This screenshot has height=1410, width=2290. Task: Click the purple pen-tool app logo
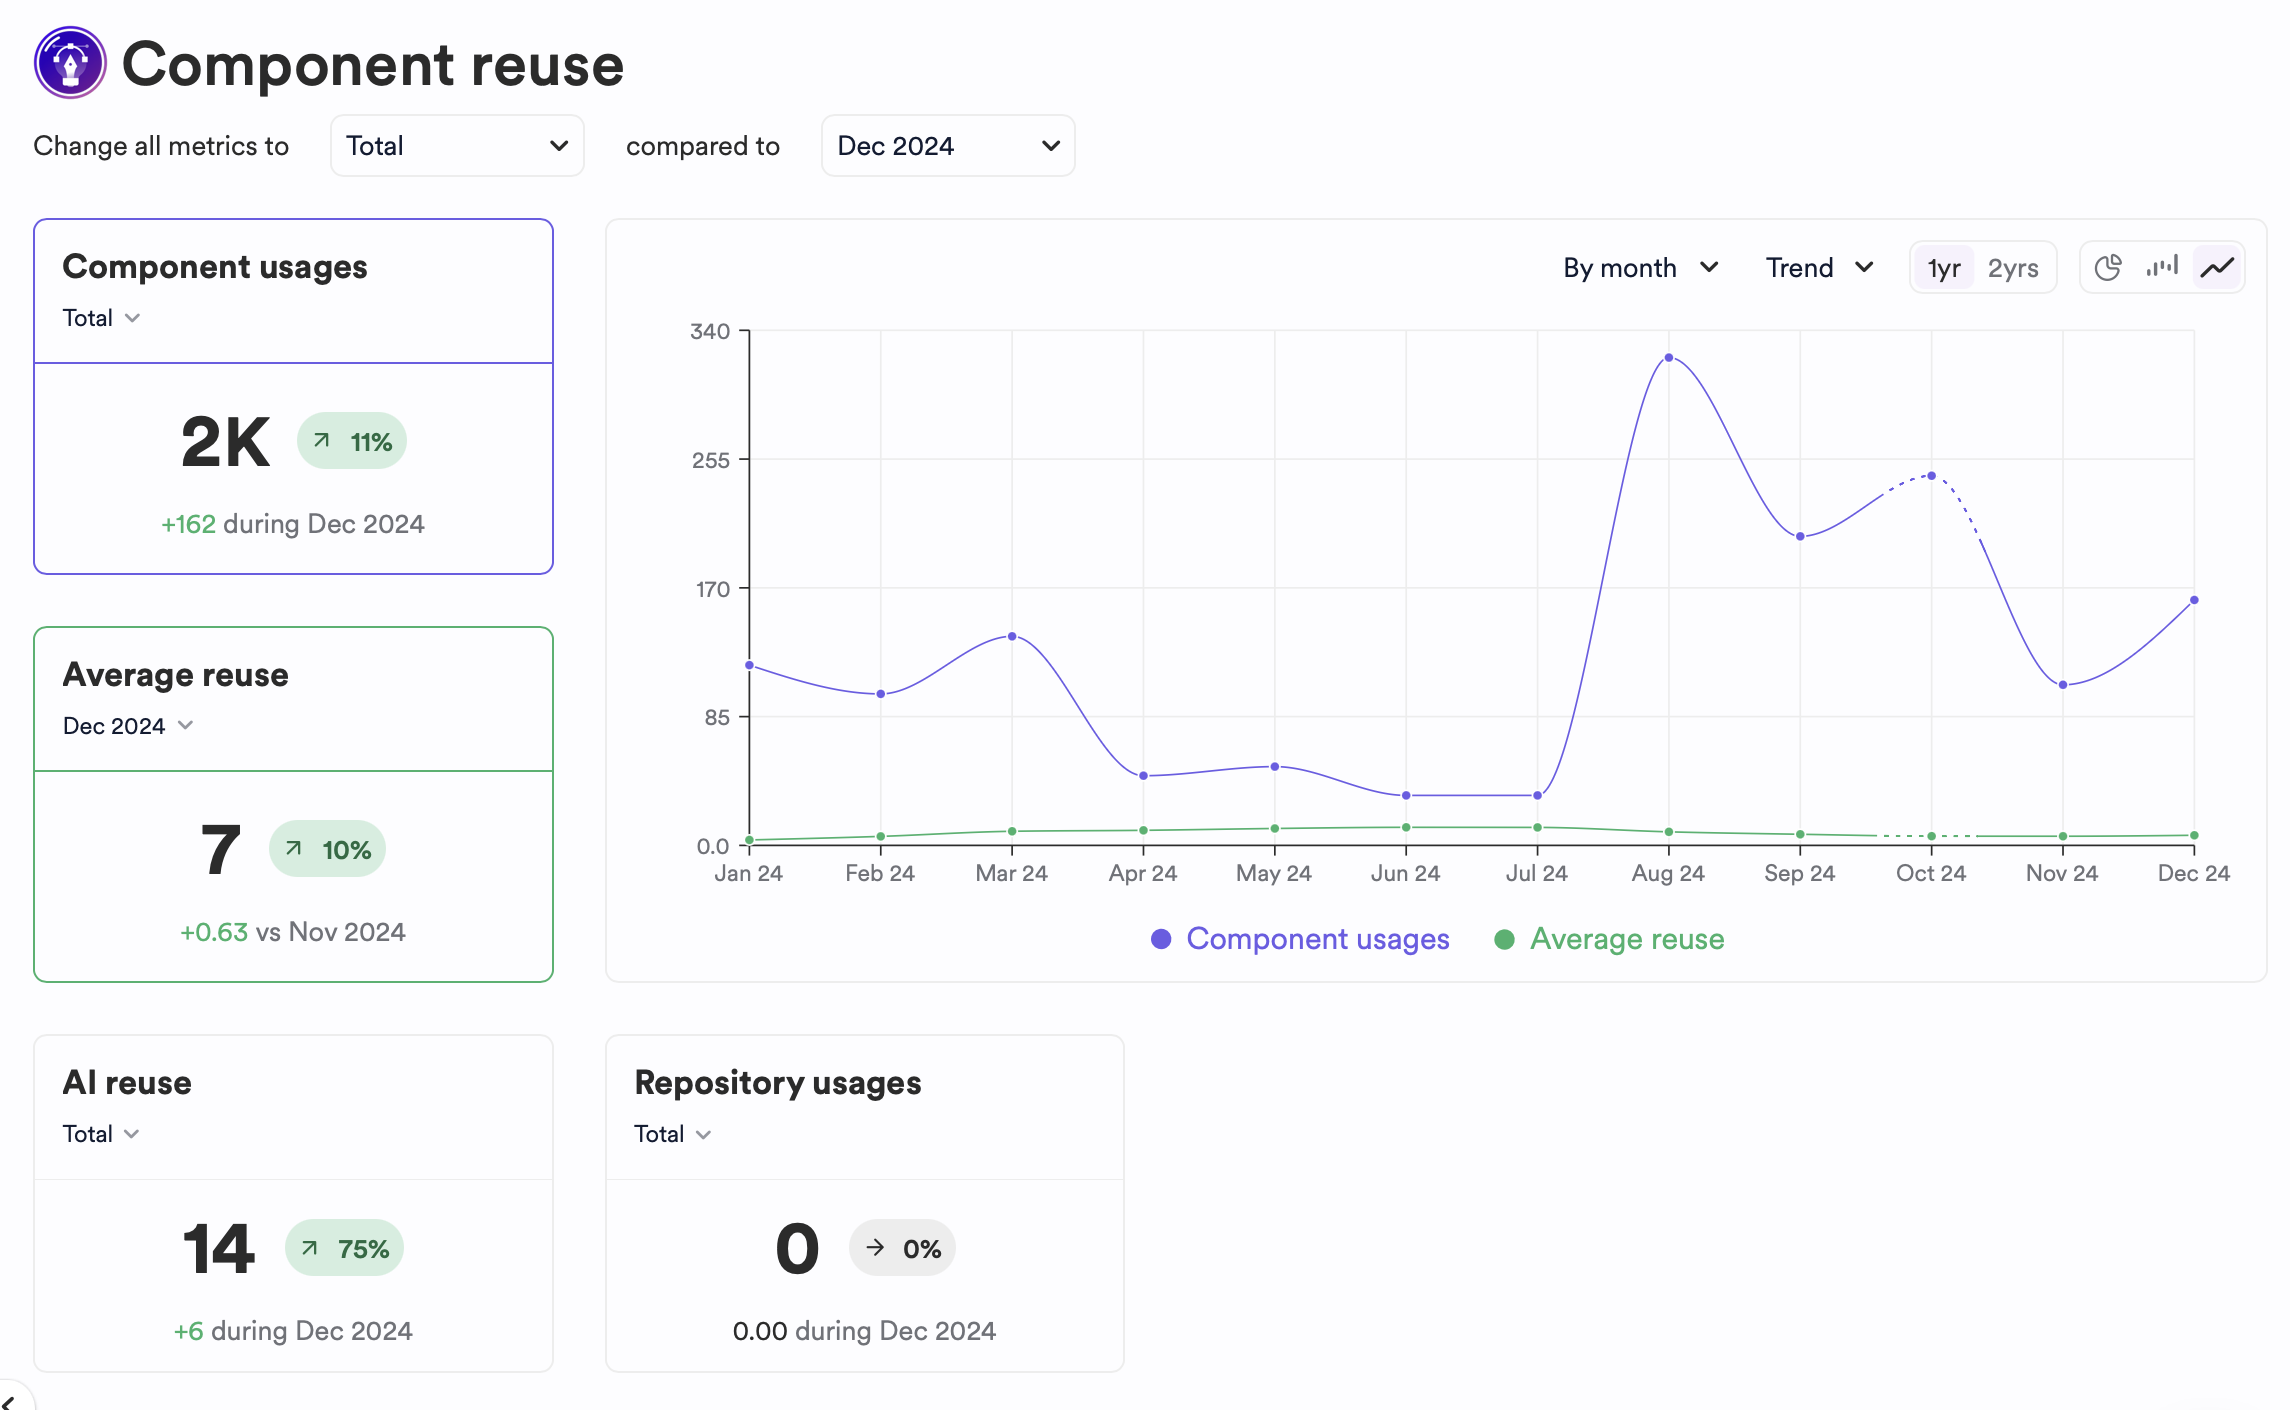70,63
